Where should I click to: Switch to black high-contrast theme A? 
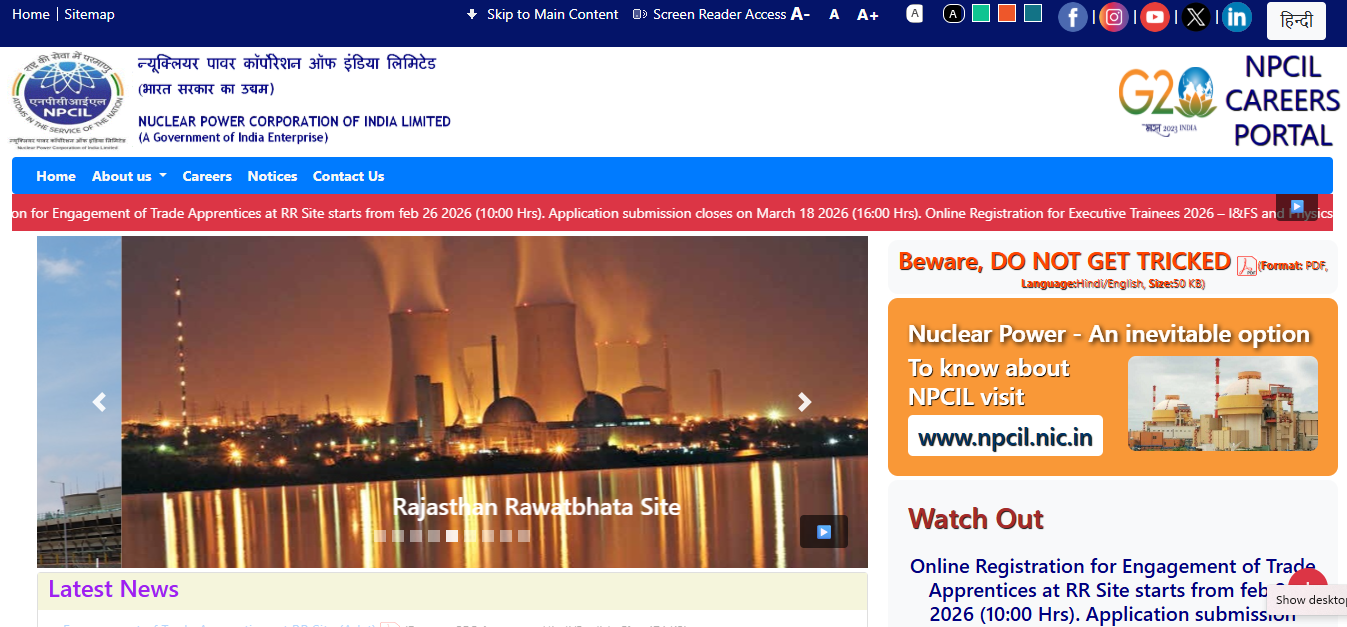954,14
